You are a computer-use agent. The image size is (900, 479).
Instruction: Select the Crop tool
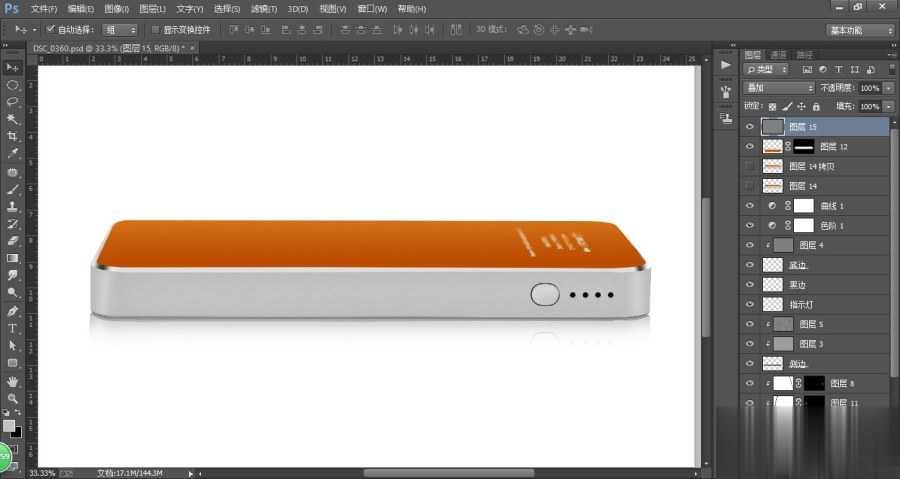point(12,137)
